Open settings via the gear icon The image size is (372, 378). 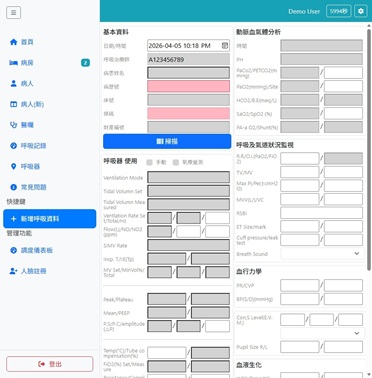(361, 11)
